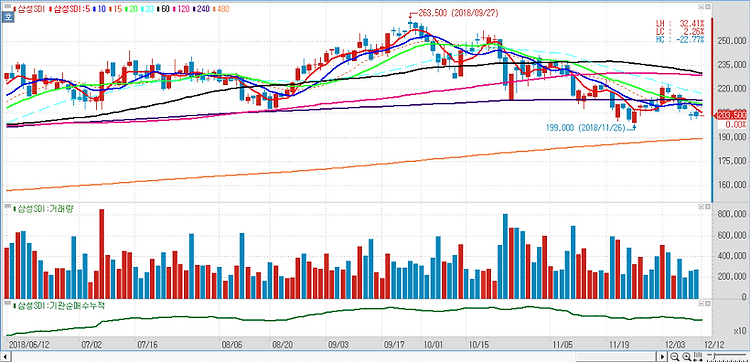The image size is (750, 362).
Task: Maximize the price chart pane
Action: point(701,7)
